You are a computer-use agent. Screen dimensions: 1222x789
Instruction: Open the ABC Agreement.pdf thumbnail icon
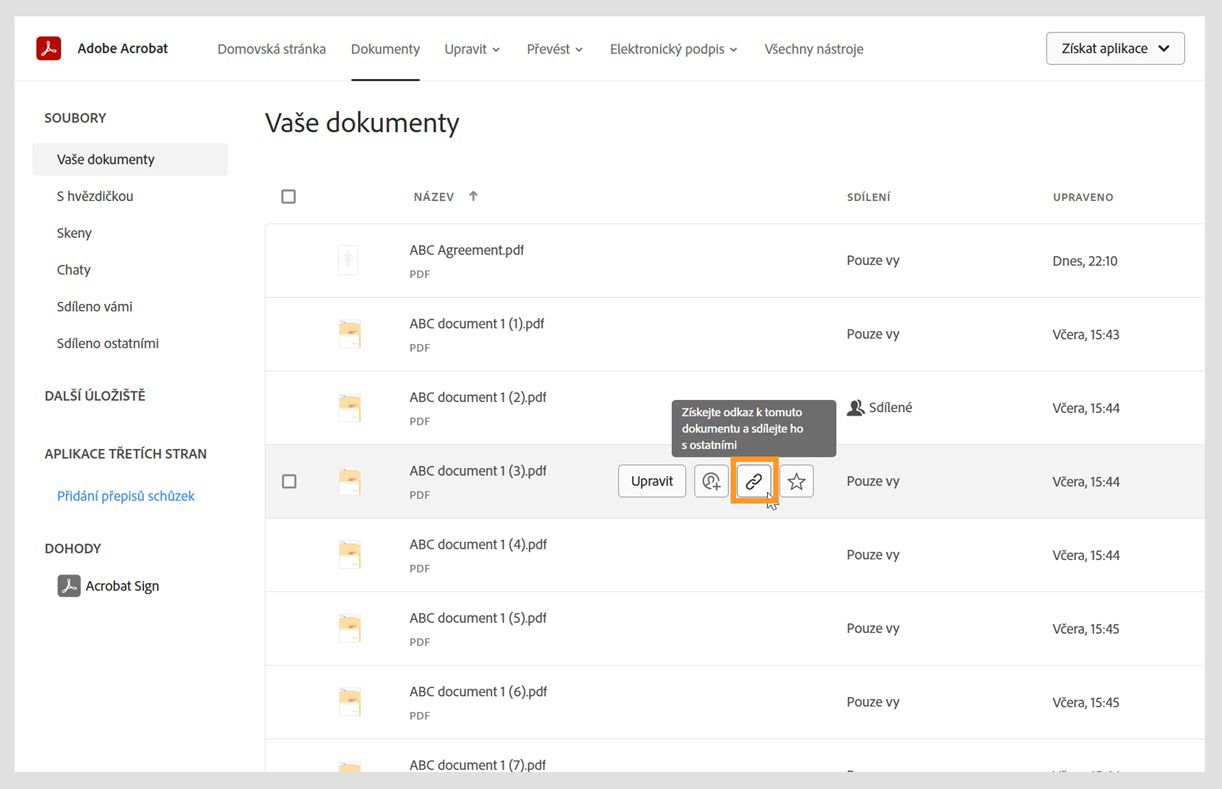point(348,261)
